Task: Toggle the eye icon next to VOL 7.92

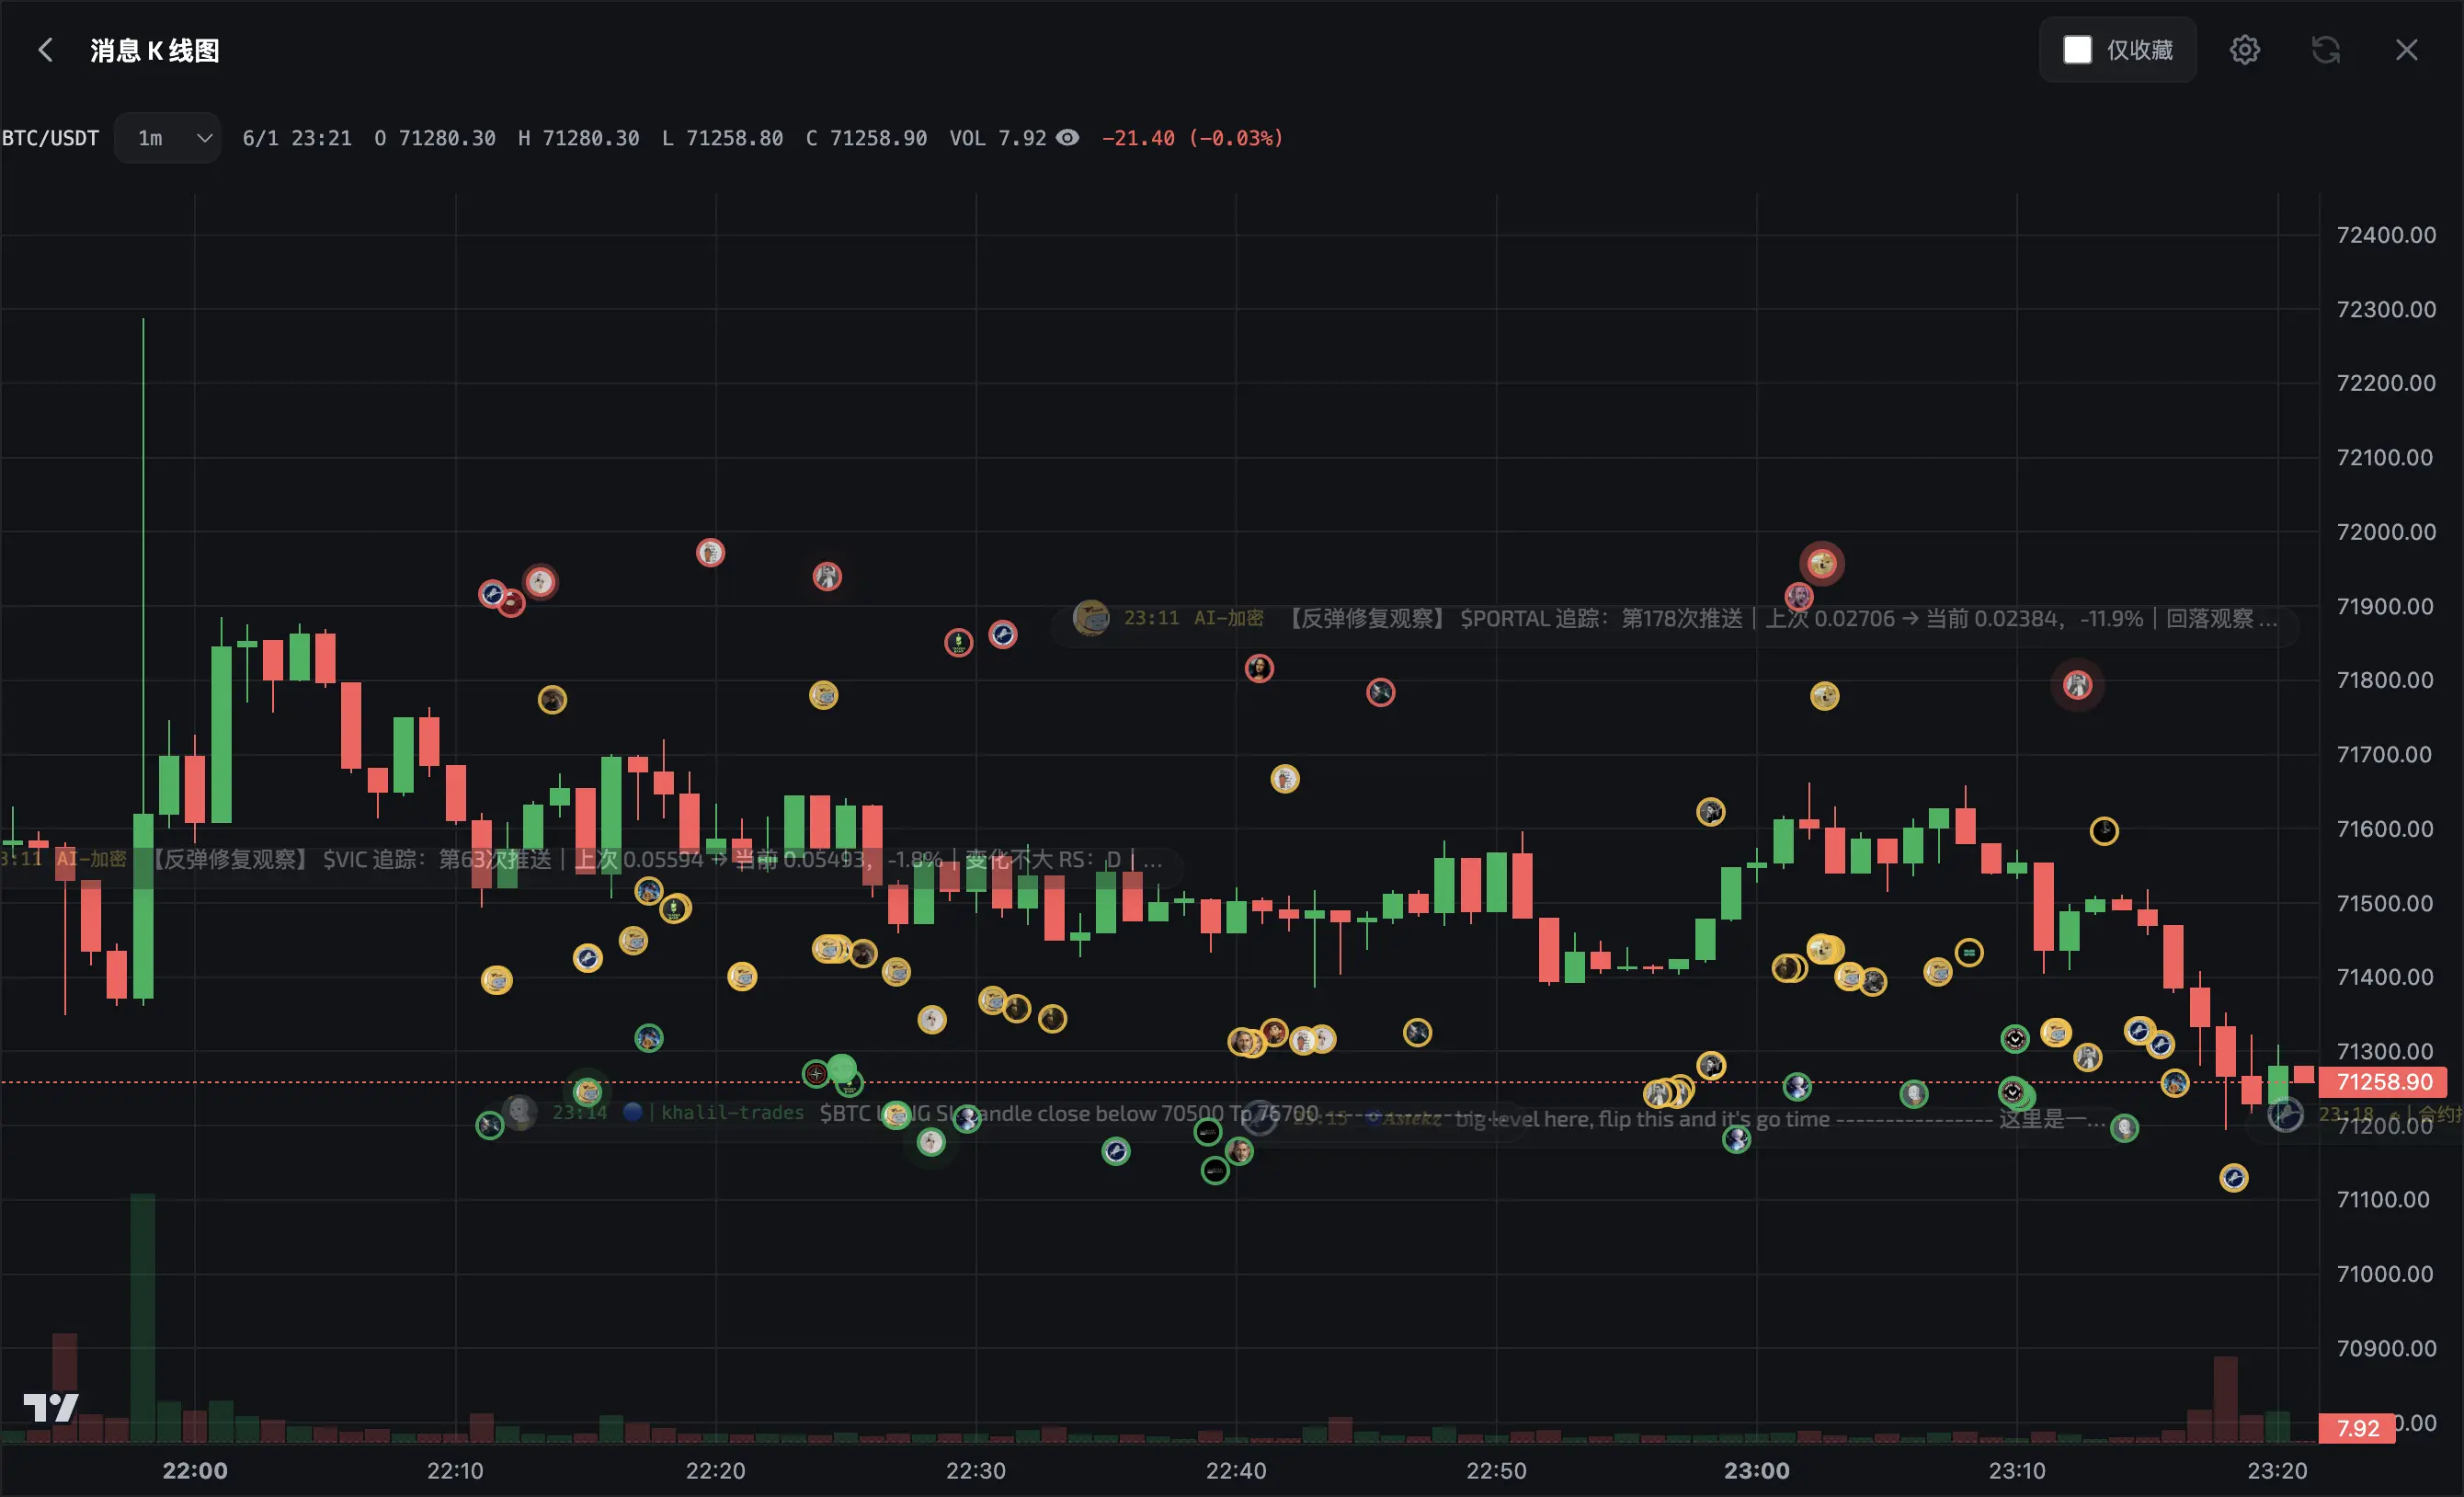Action: (1068, 138)
